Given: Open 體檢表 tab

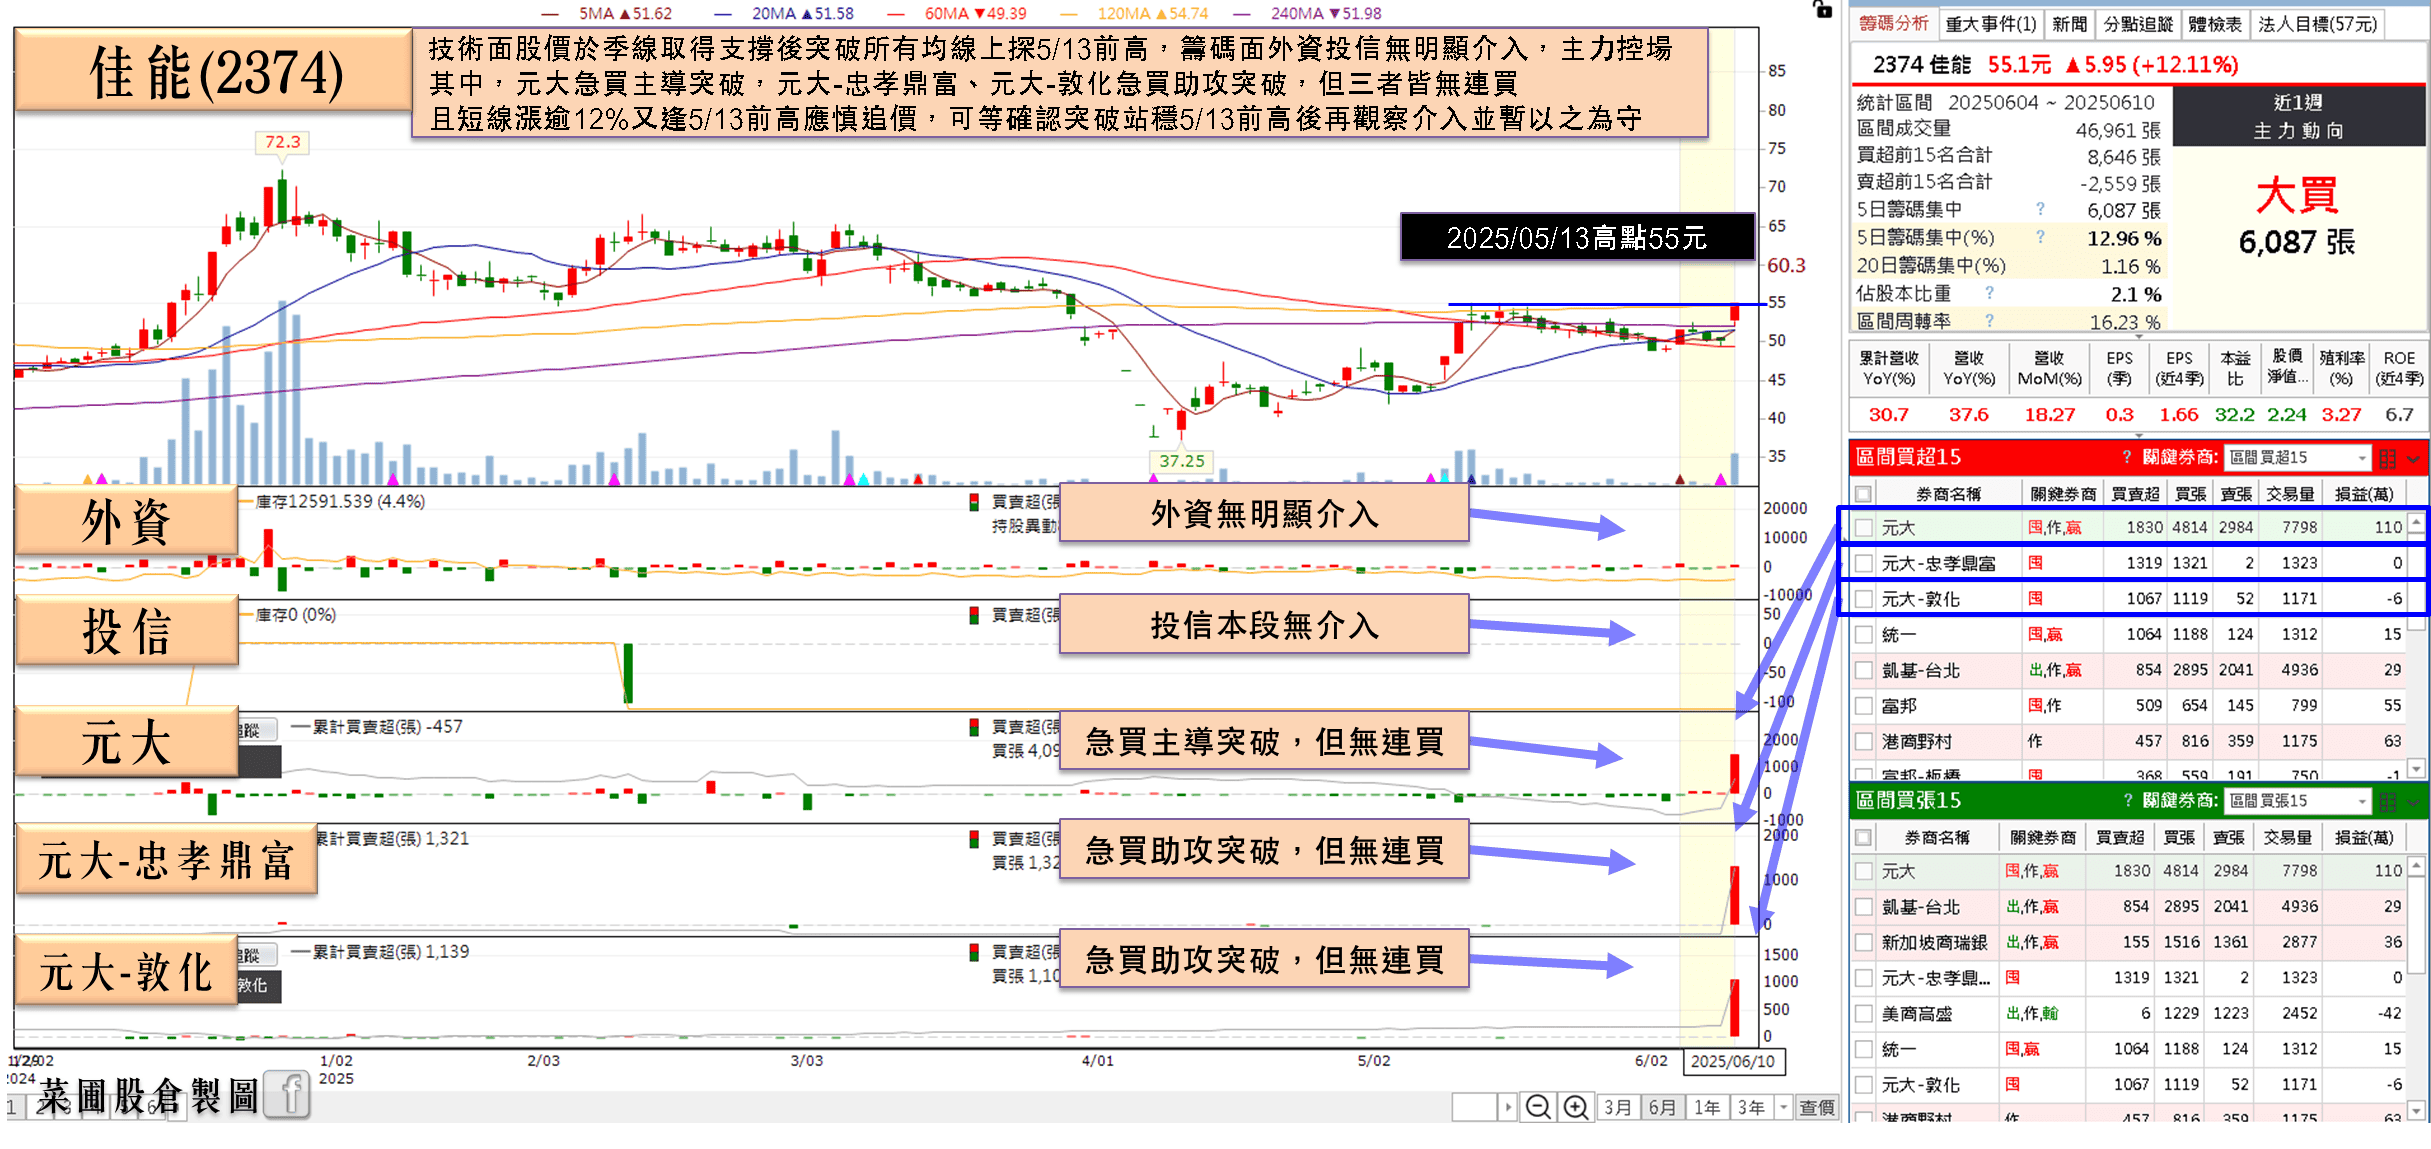Looking at the screenshot, I should pos(2215,24).
